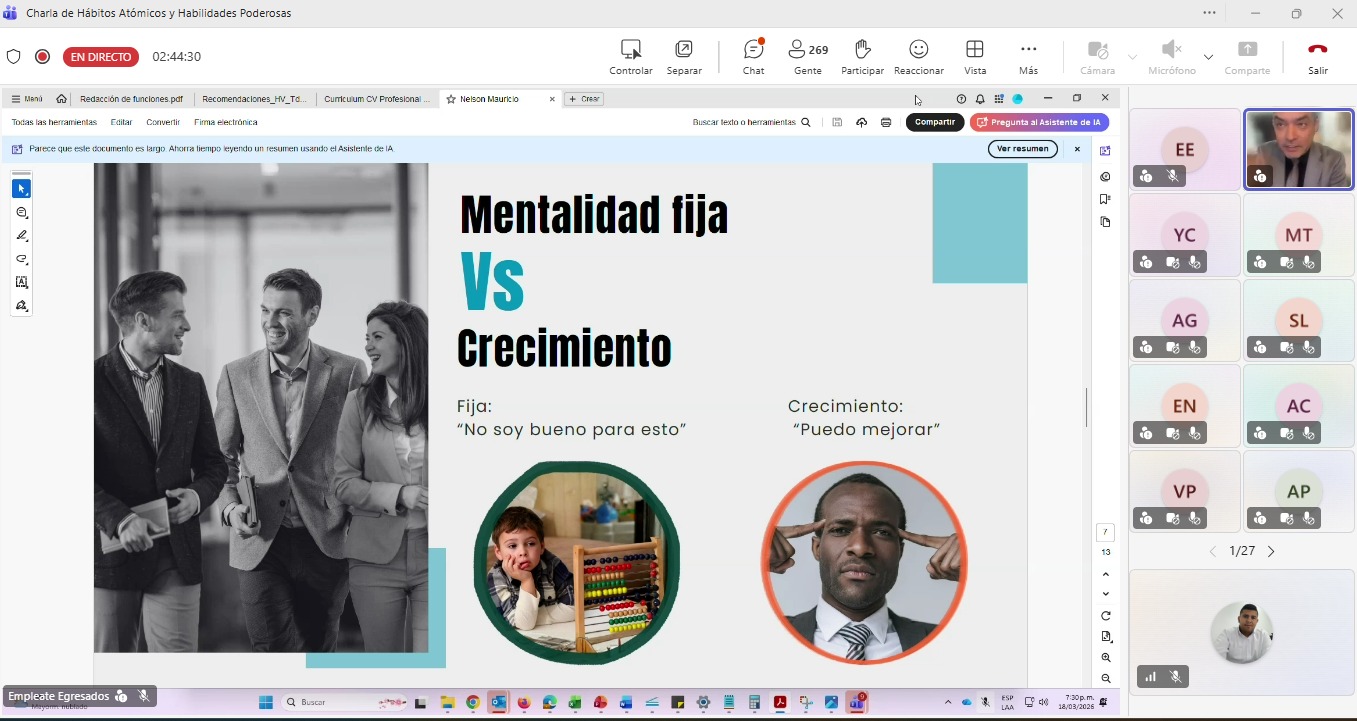1357x721 pixels.
Task: Change layout using the Vista icon
Action: [974, 56]
